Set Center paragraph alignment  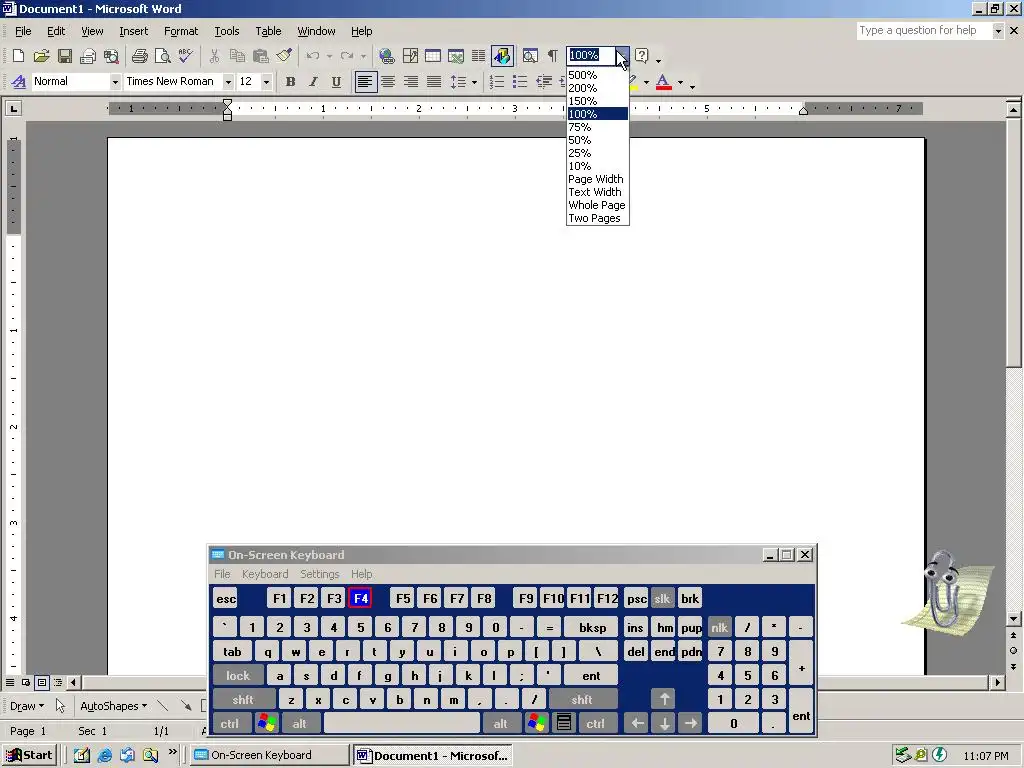[x=388, y=82]
